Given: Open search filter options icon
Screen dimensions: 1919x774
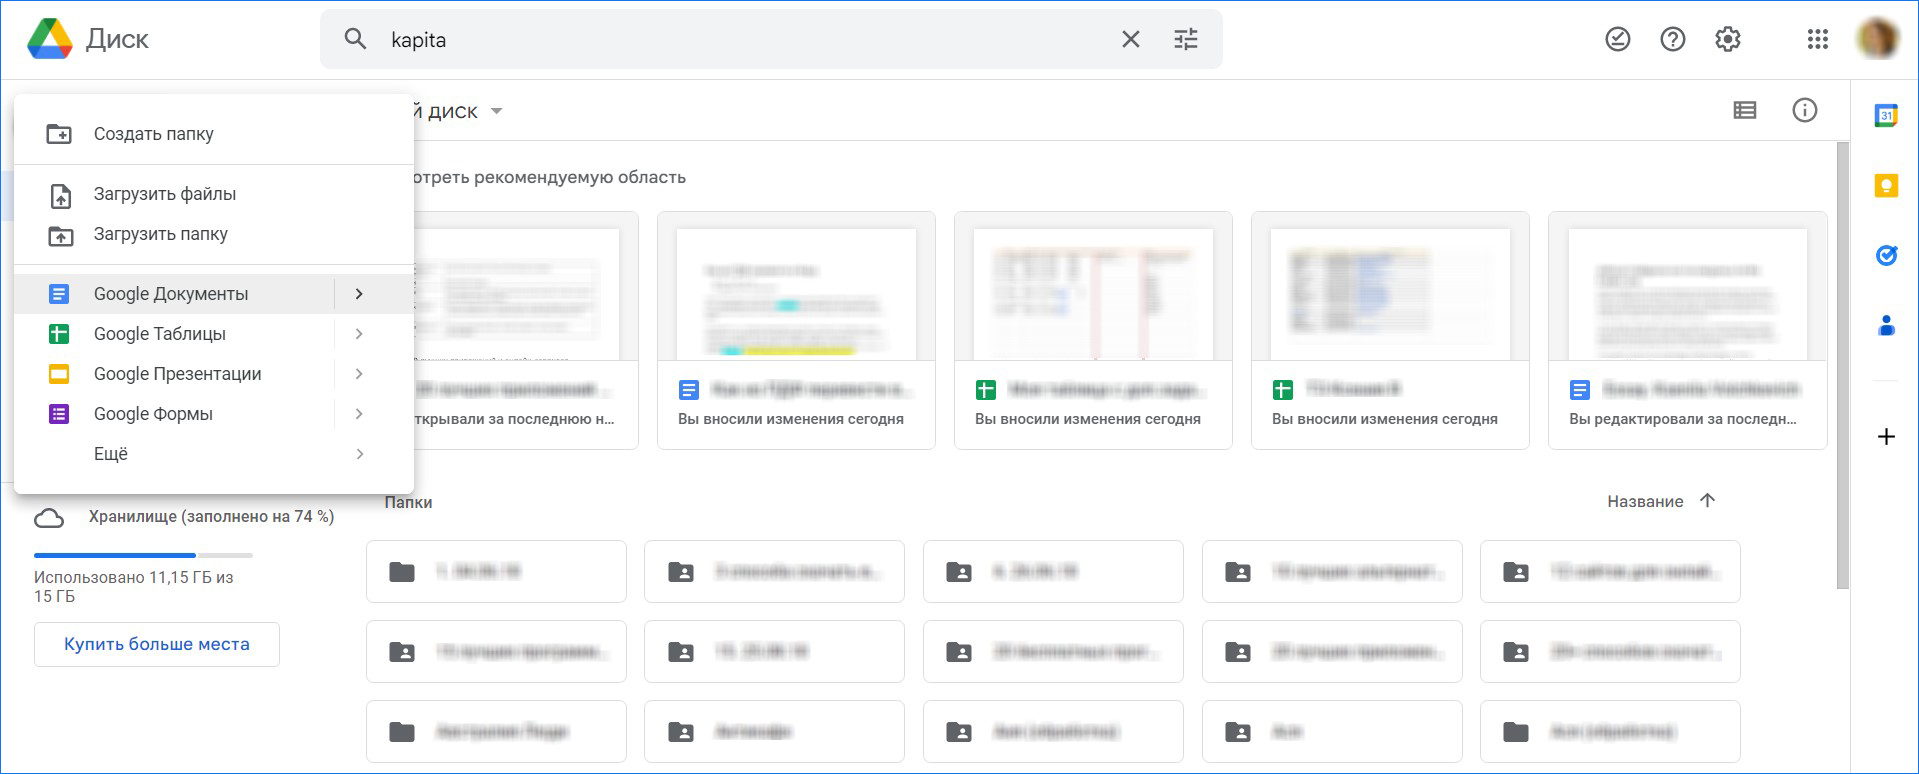Looking at the screenshot, I should (x=1186, y=39).
